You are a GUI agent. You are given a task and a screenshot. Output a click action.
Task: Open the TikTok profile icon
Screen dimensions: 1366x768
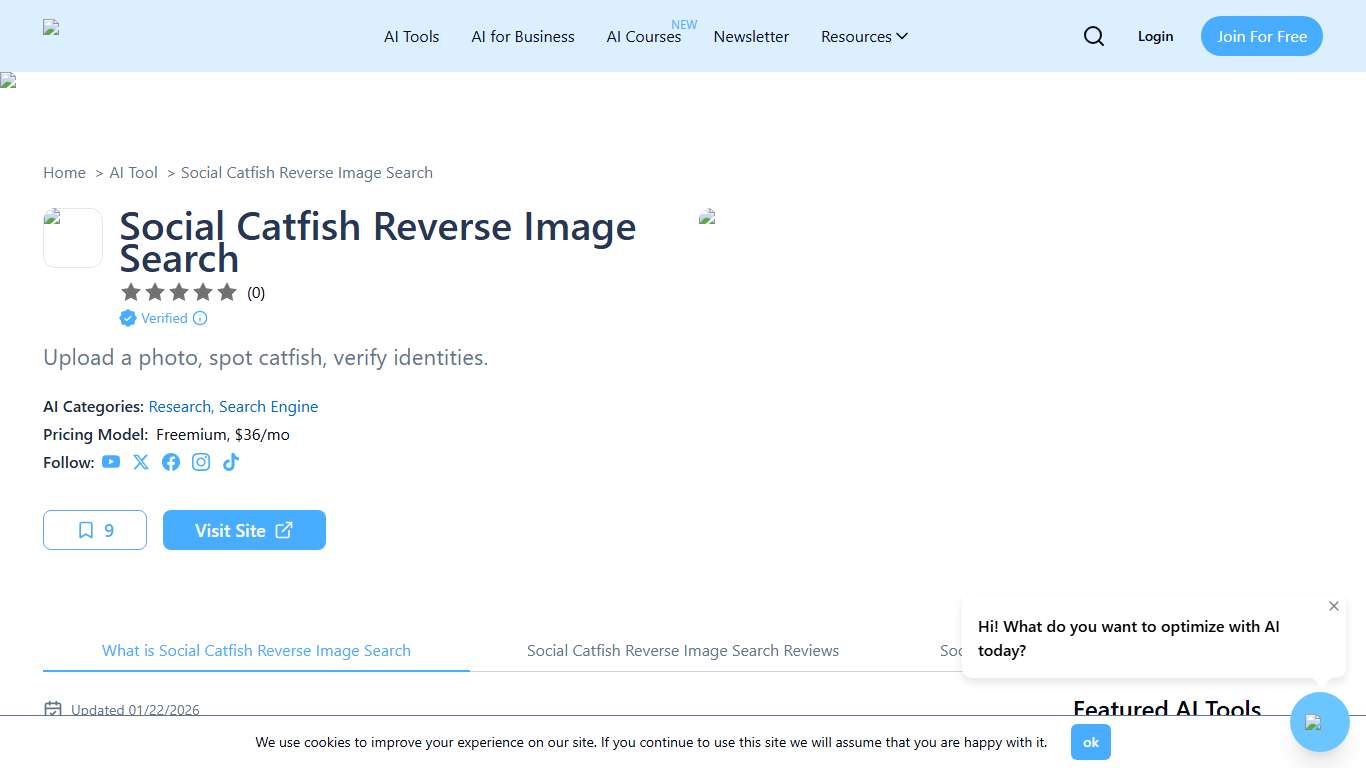point(231,462)
